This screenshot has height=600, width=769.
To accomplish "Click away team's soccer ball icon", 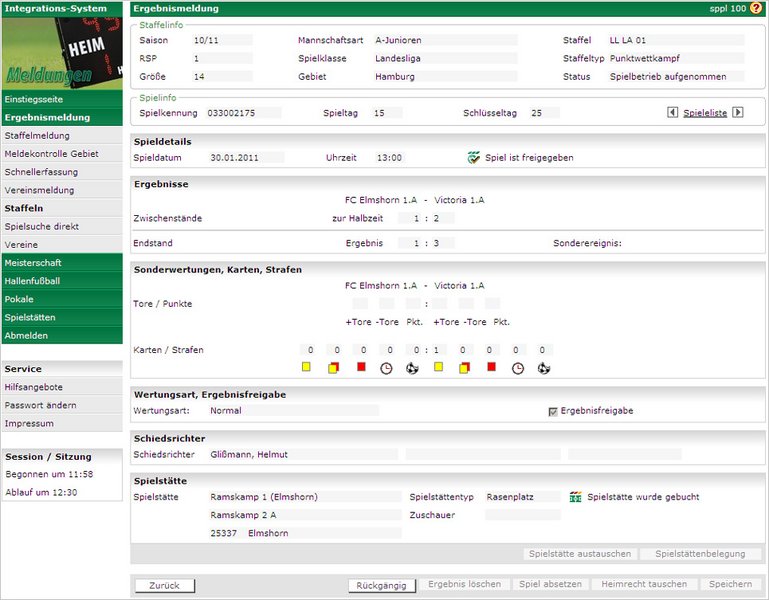I will tap(544, 368).
